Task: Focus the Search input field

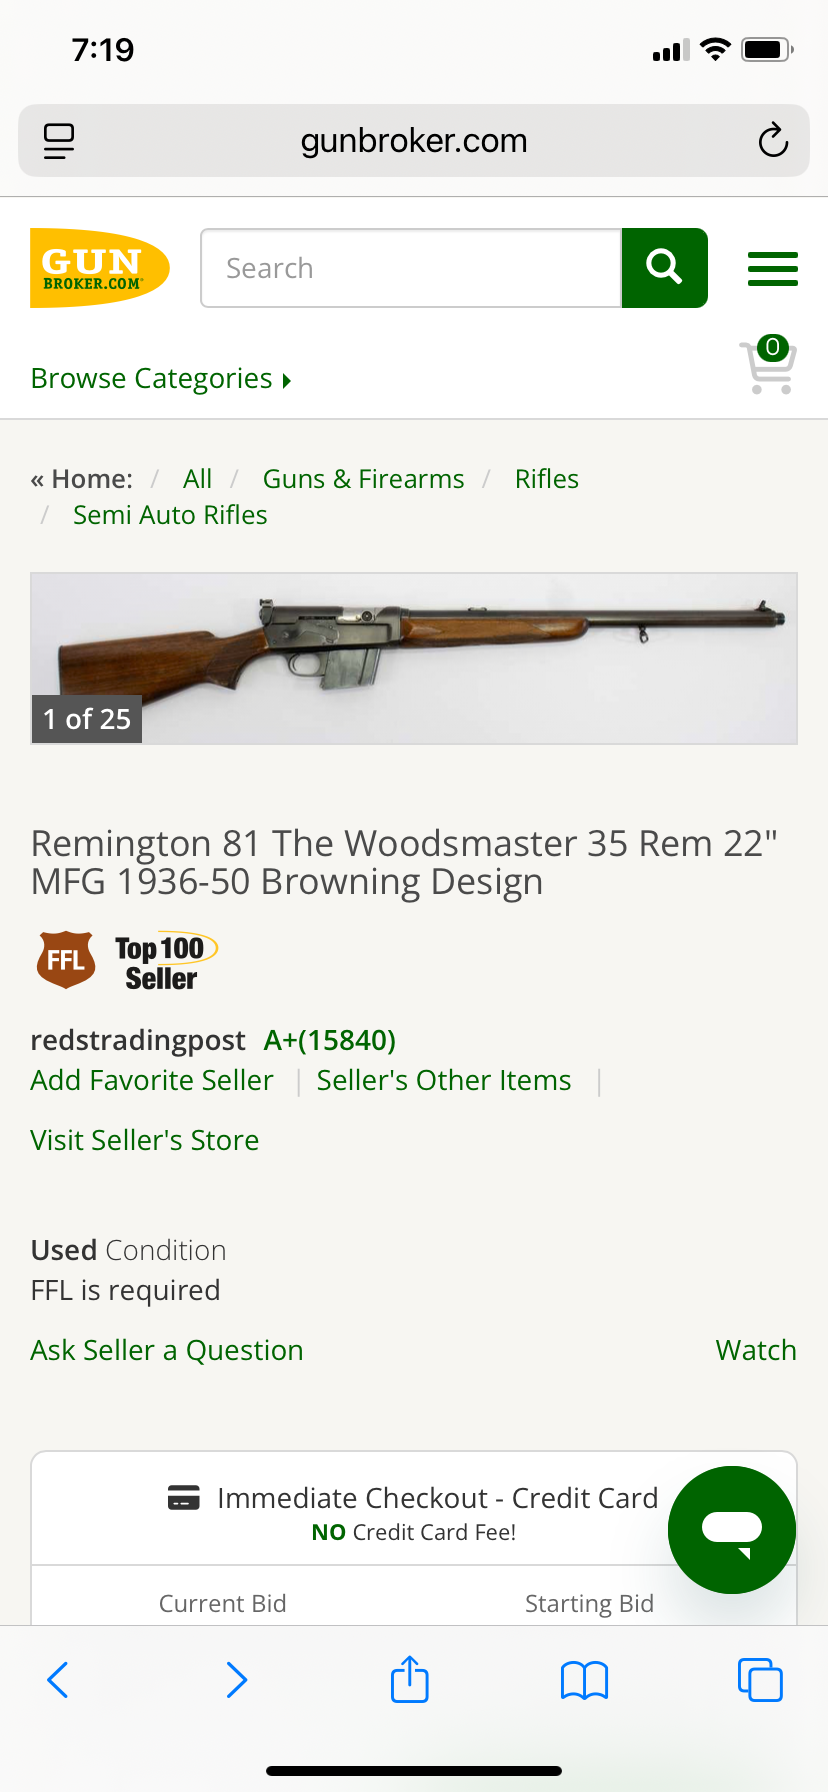Action: 411,268
